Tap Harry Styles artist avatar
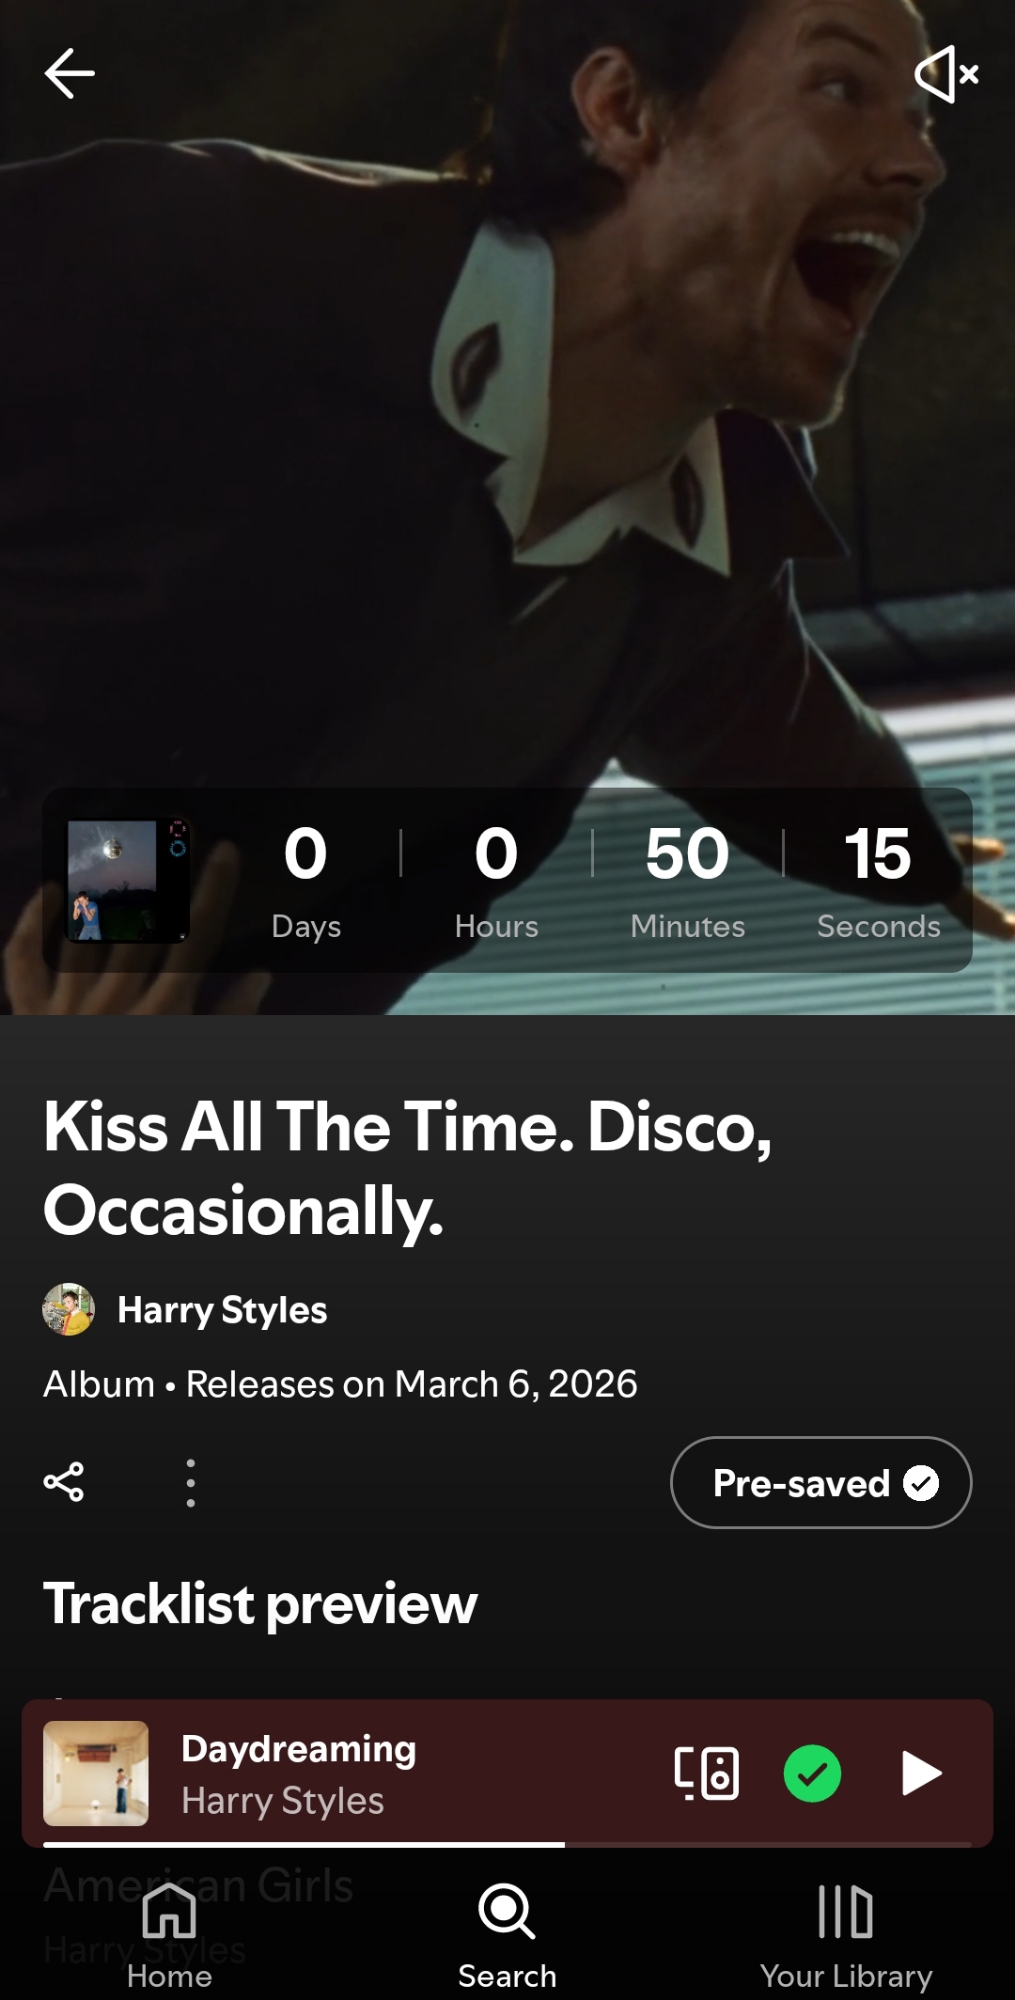1015x2000 pixels. [x=68, y=1310]
